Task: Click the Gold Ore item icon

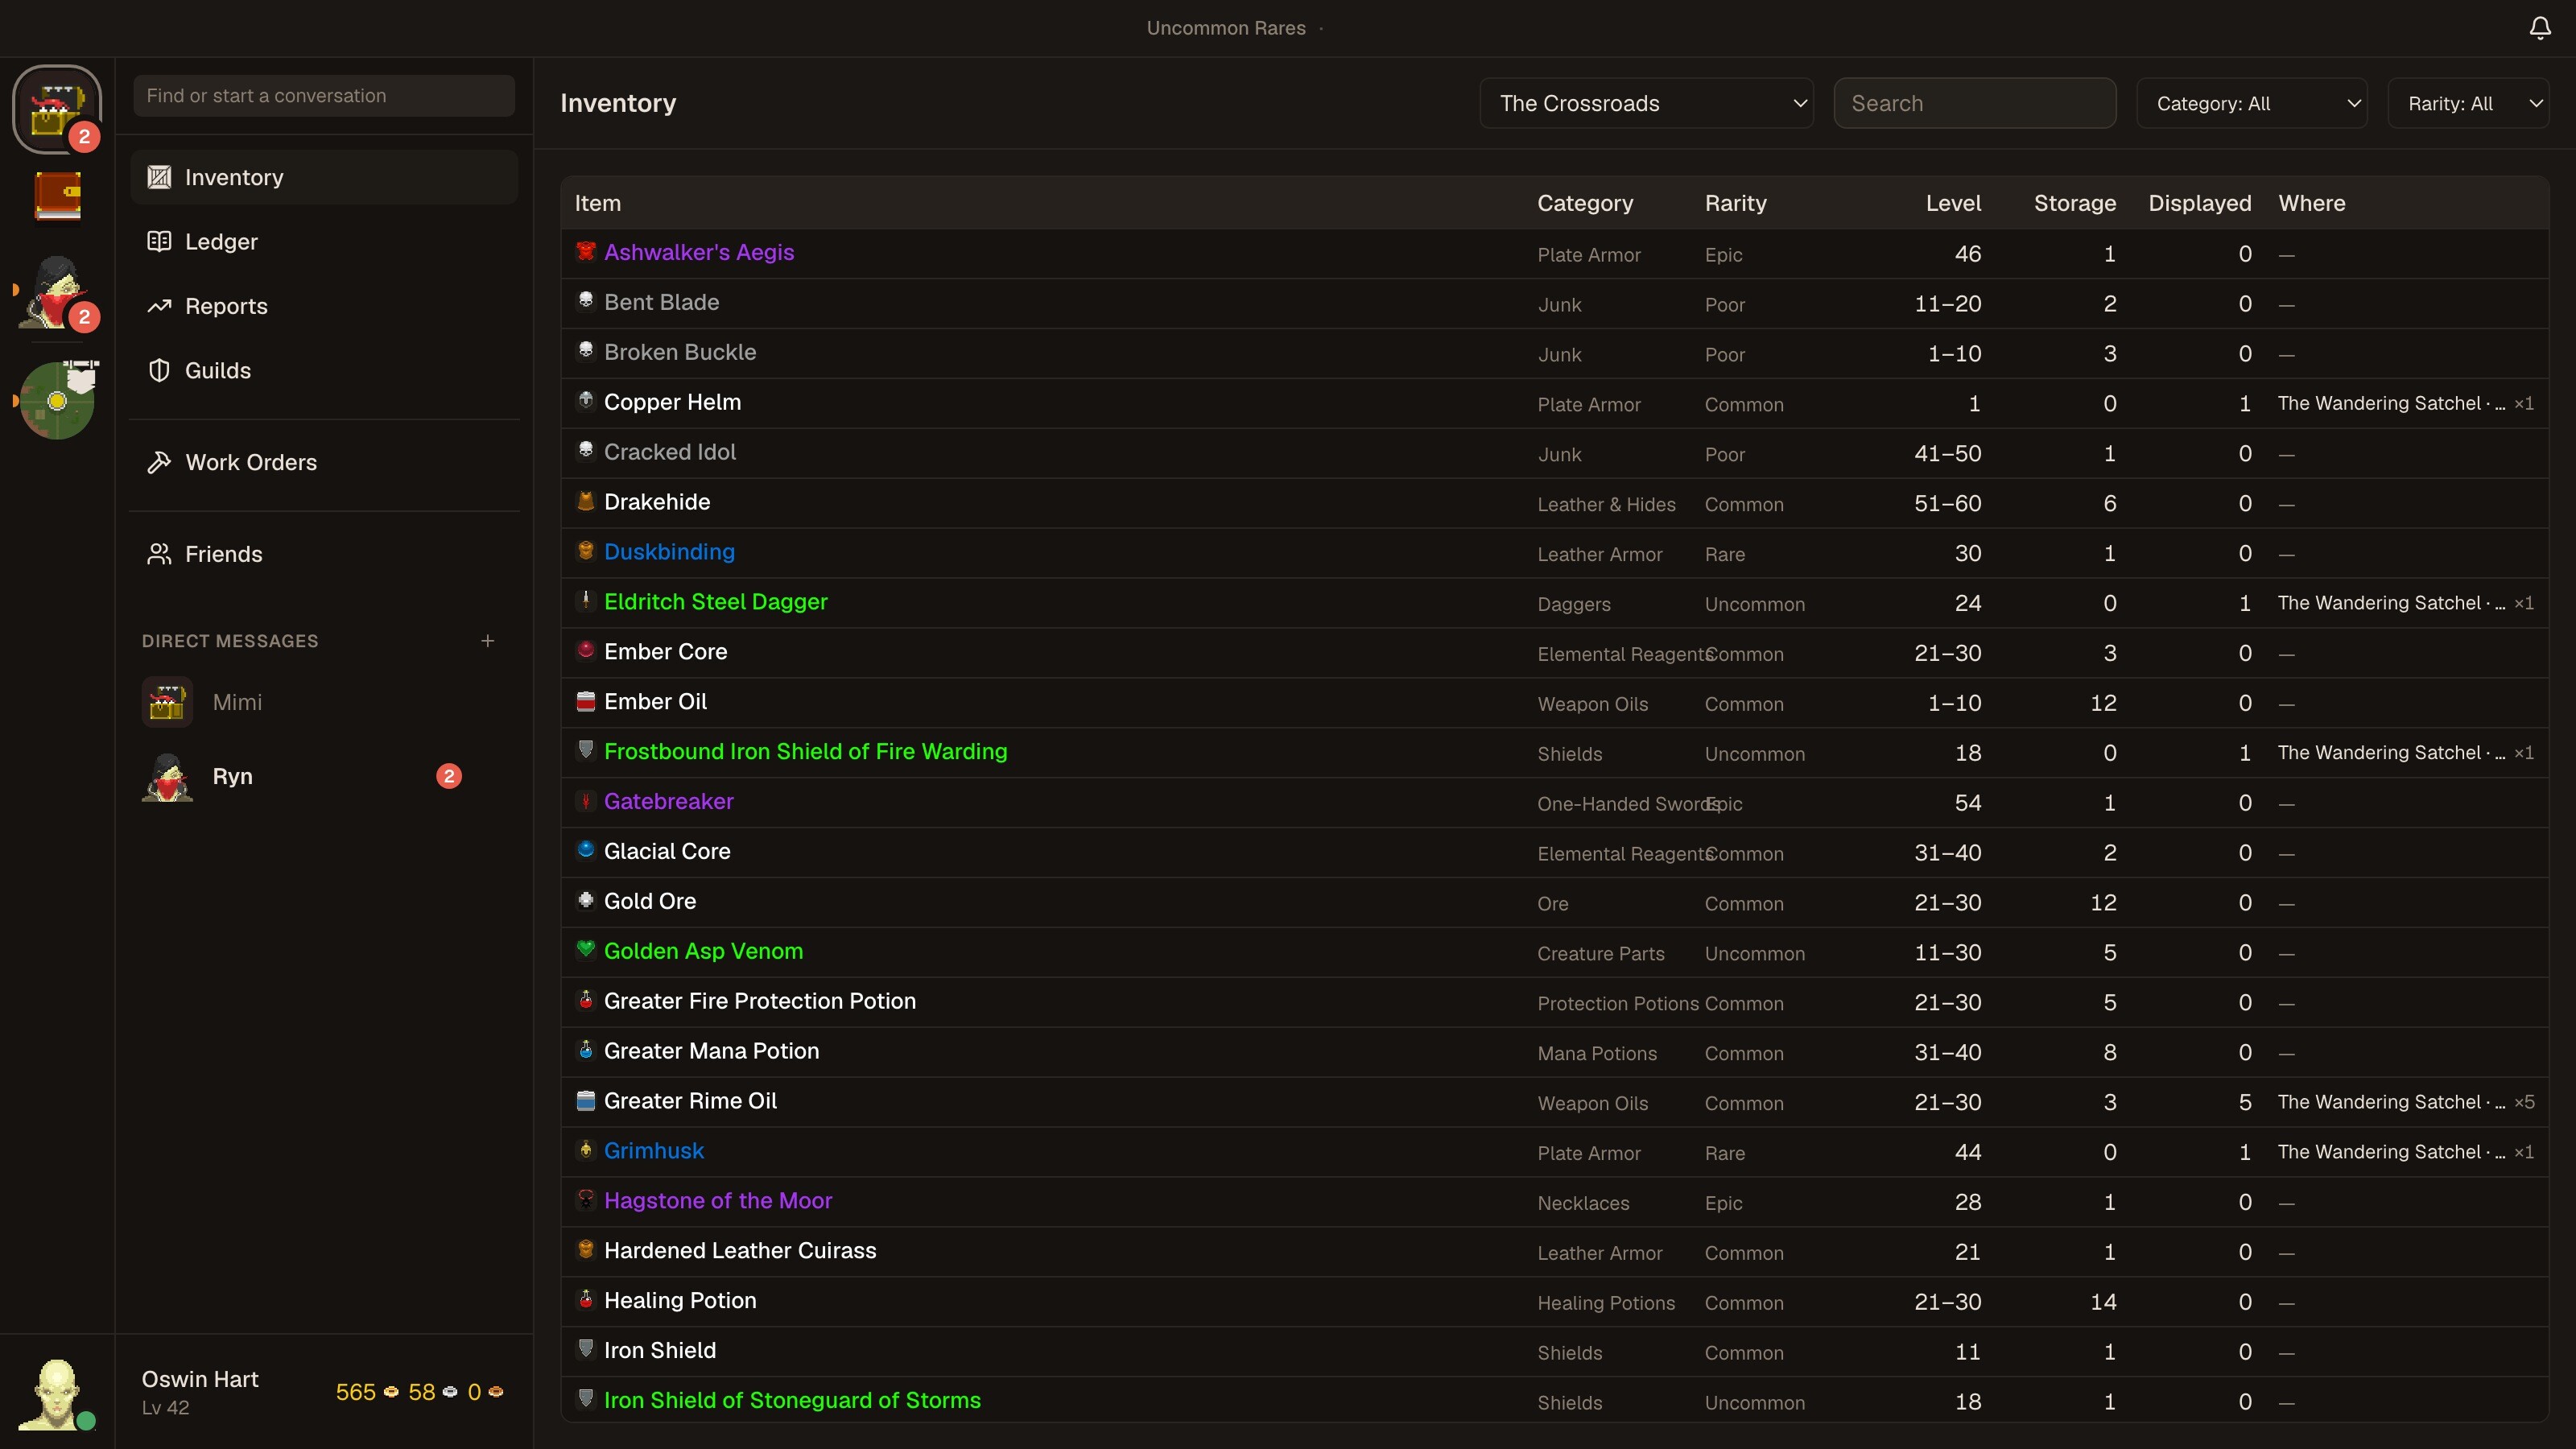Action: coord(586,900)
